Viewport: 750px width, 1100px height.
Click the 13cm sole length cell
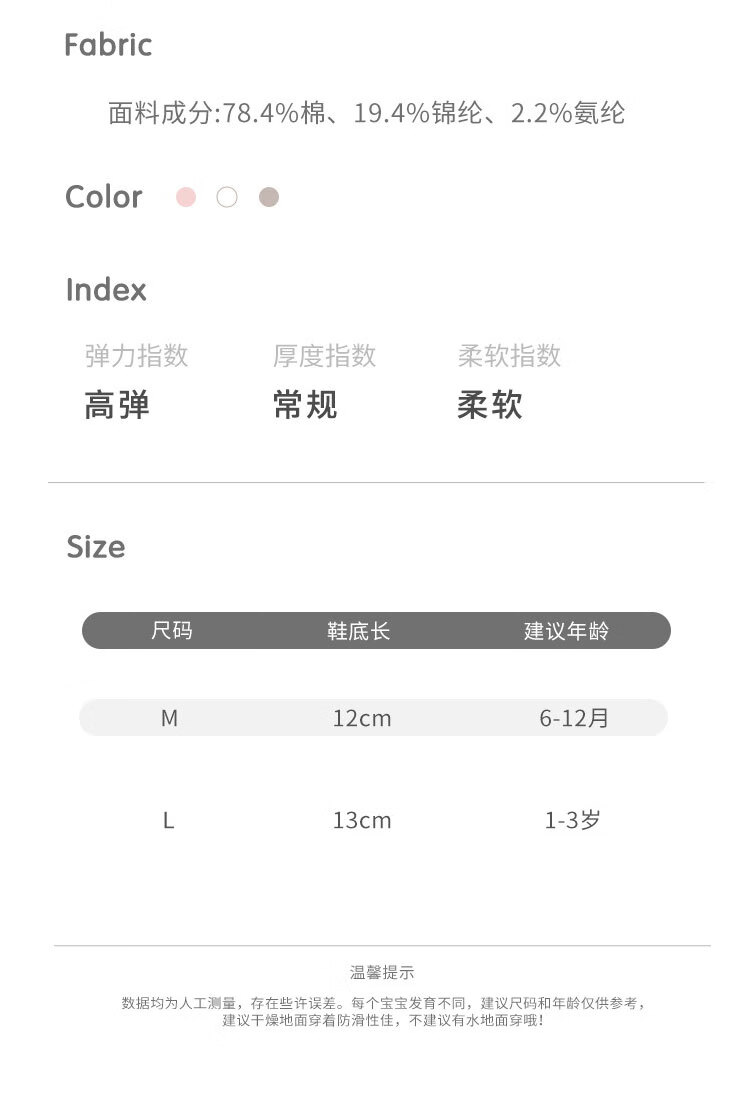click(362, 820)
